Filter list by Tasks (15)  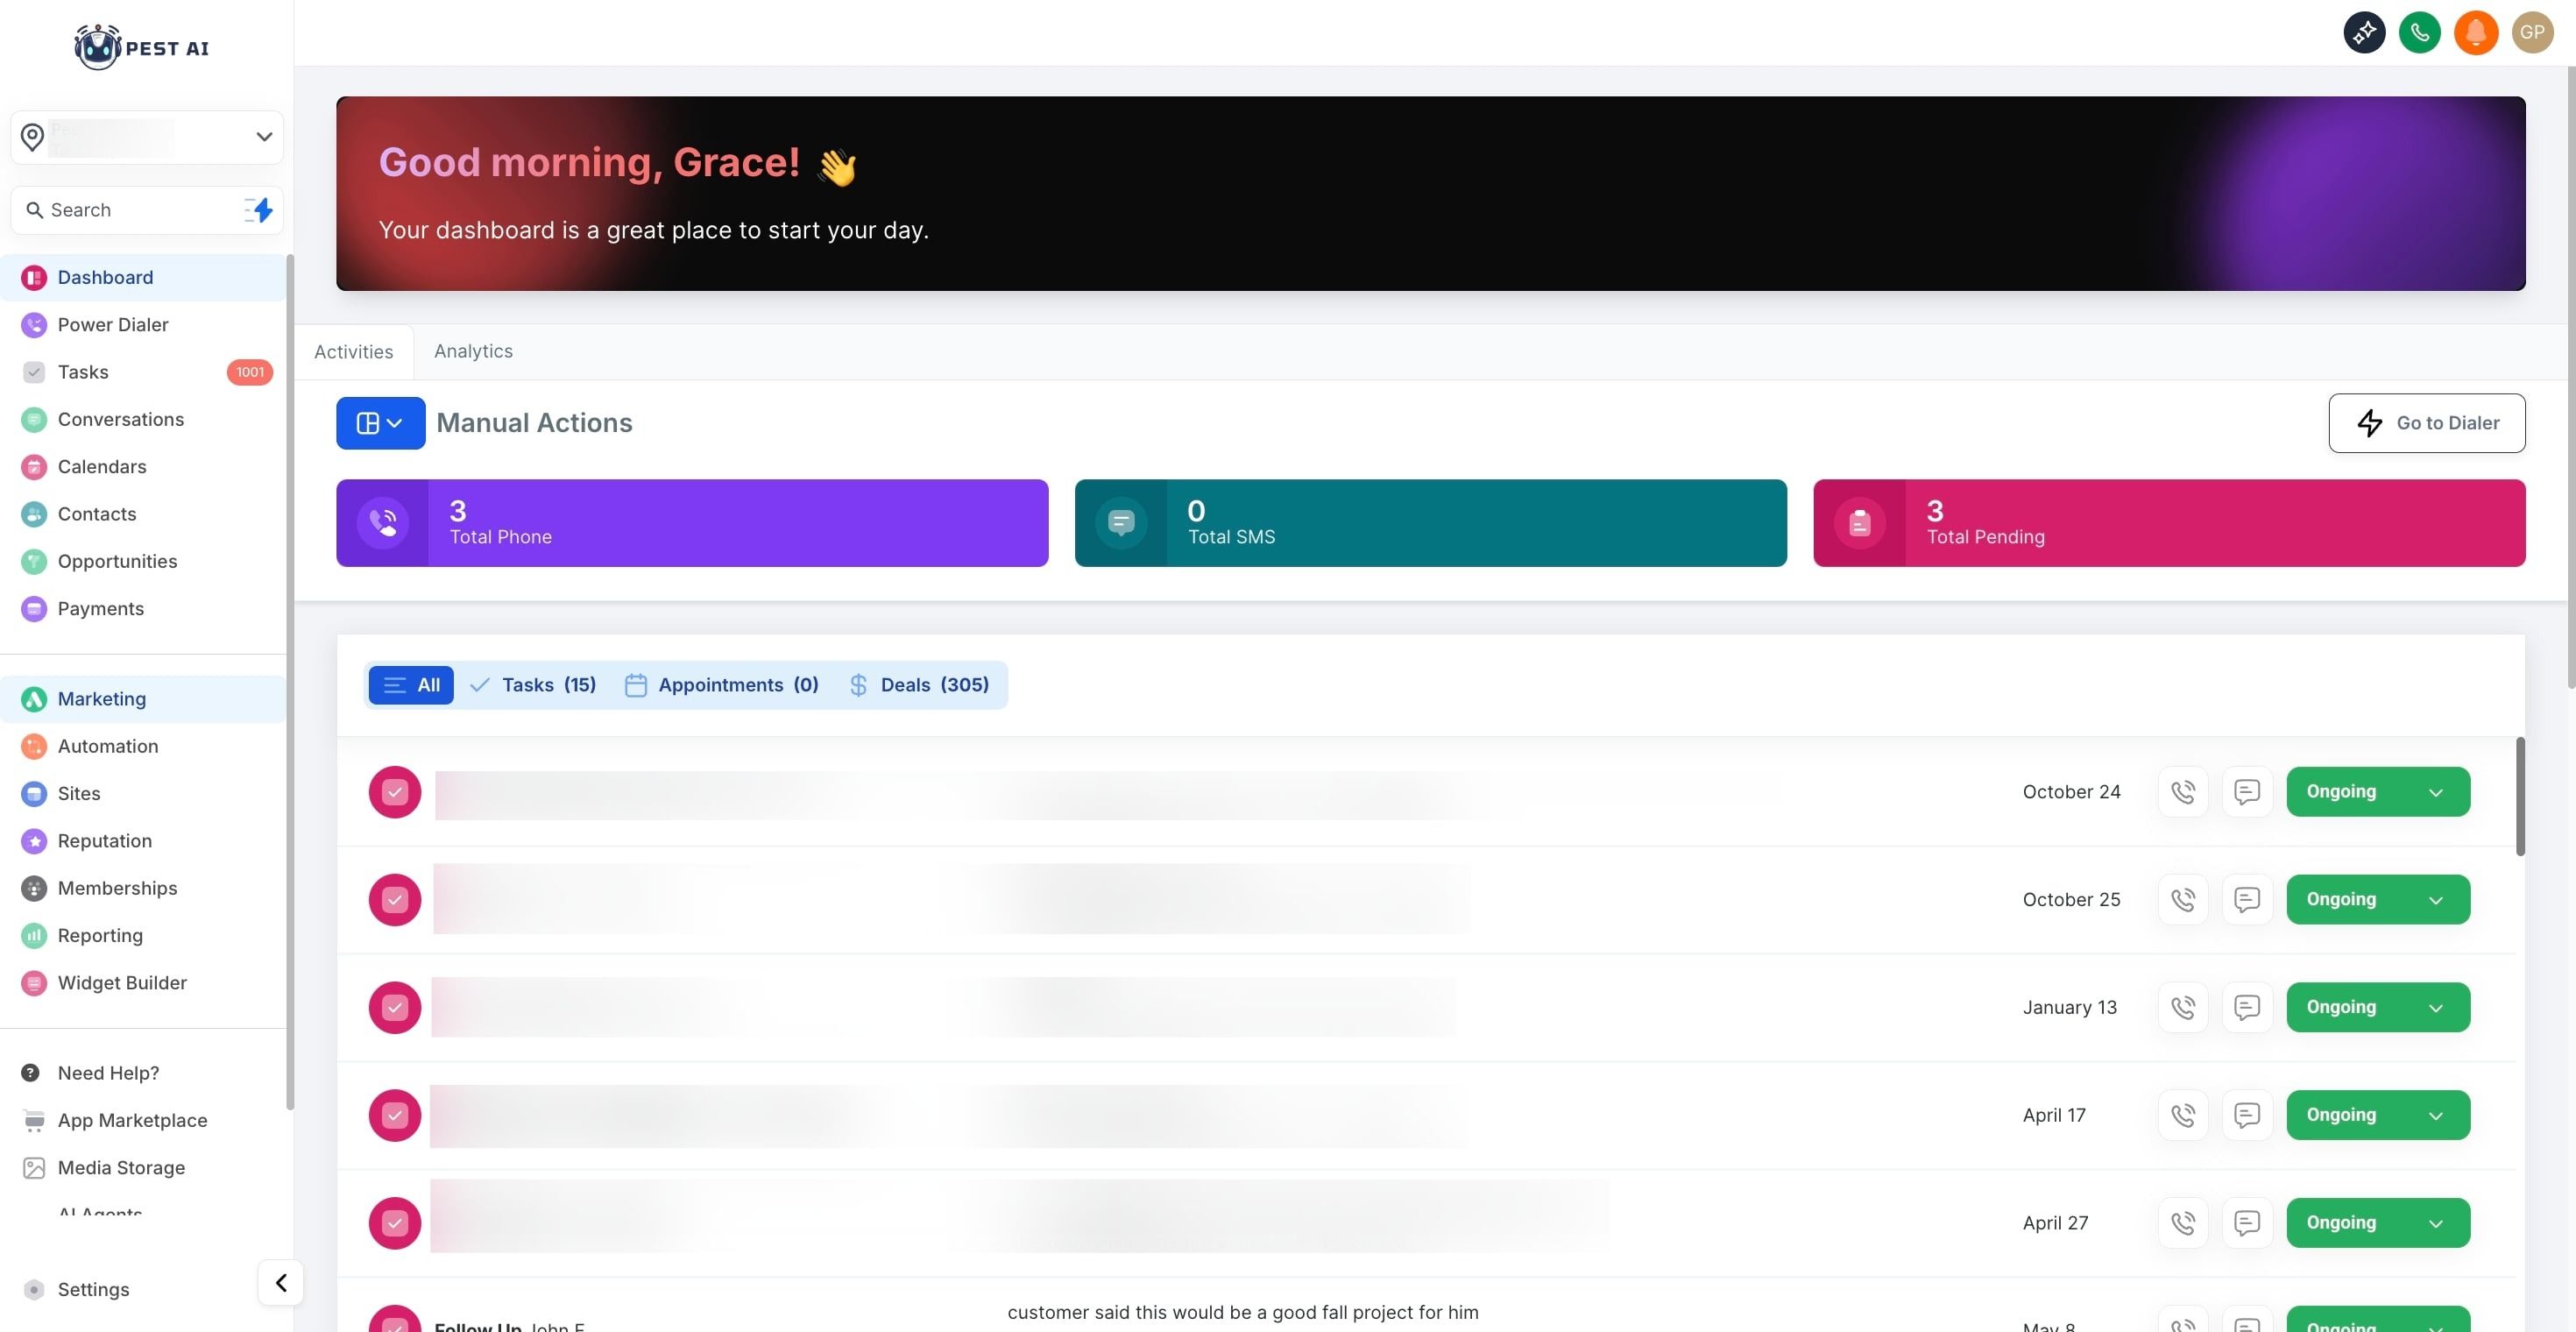click(533, 685)
